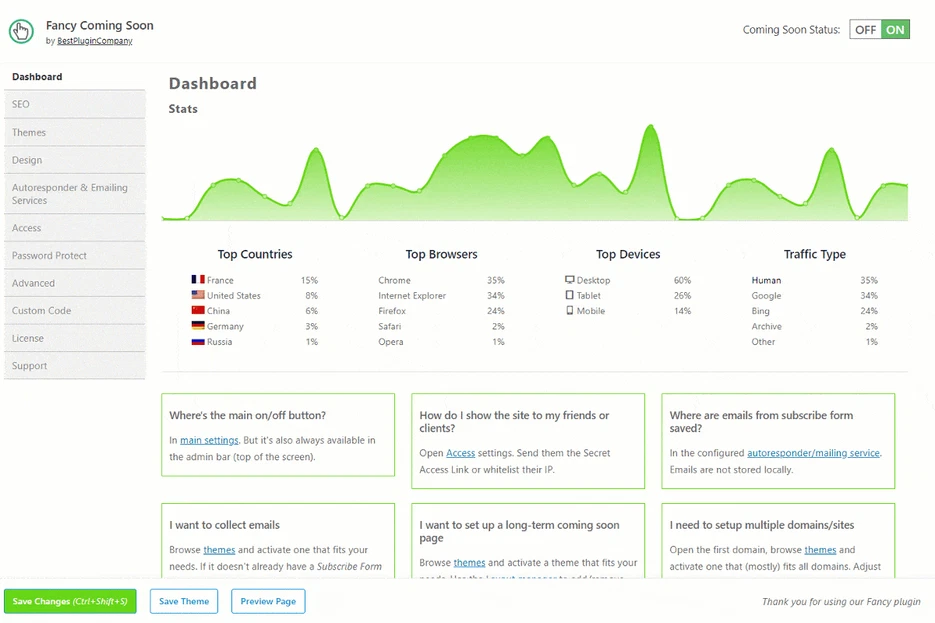Follow the BestPluginCompany link
The image size is (935, 623).
click(95, 42)
